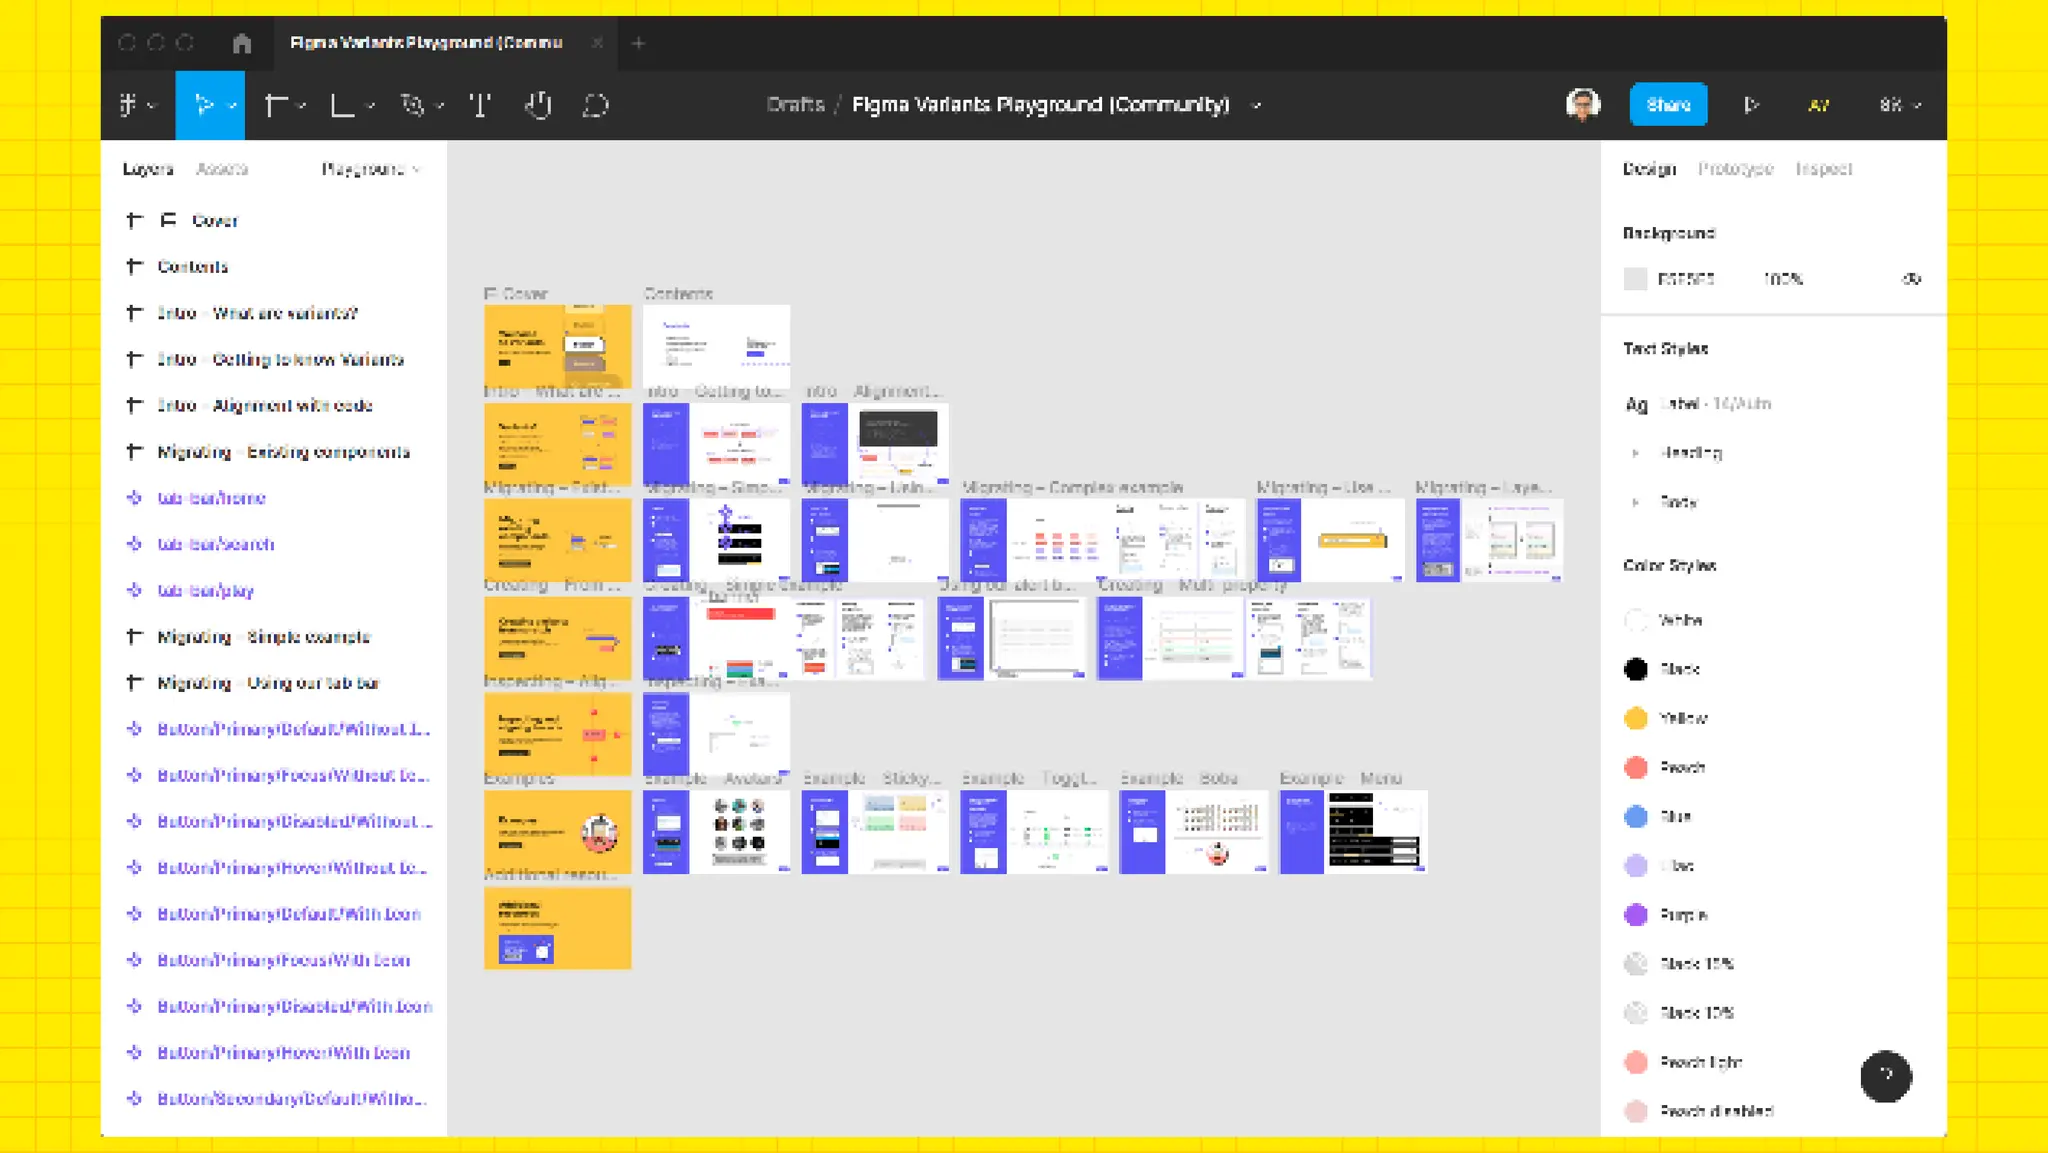Select the Move tool in toolbar

click(204, 105)
